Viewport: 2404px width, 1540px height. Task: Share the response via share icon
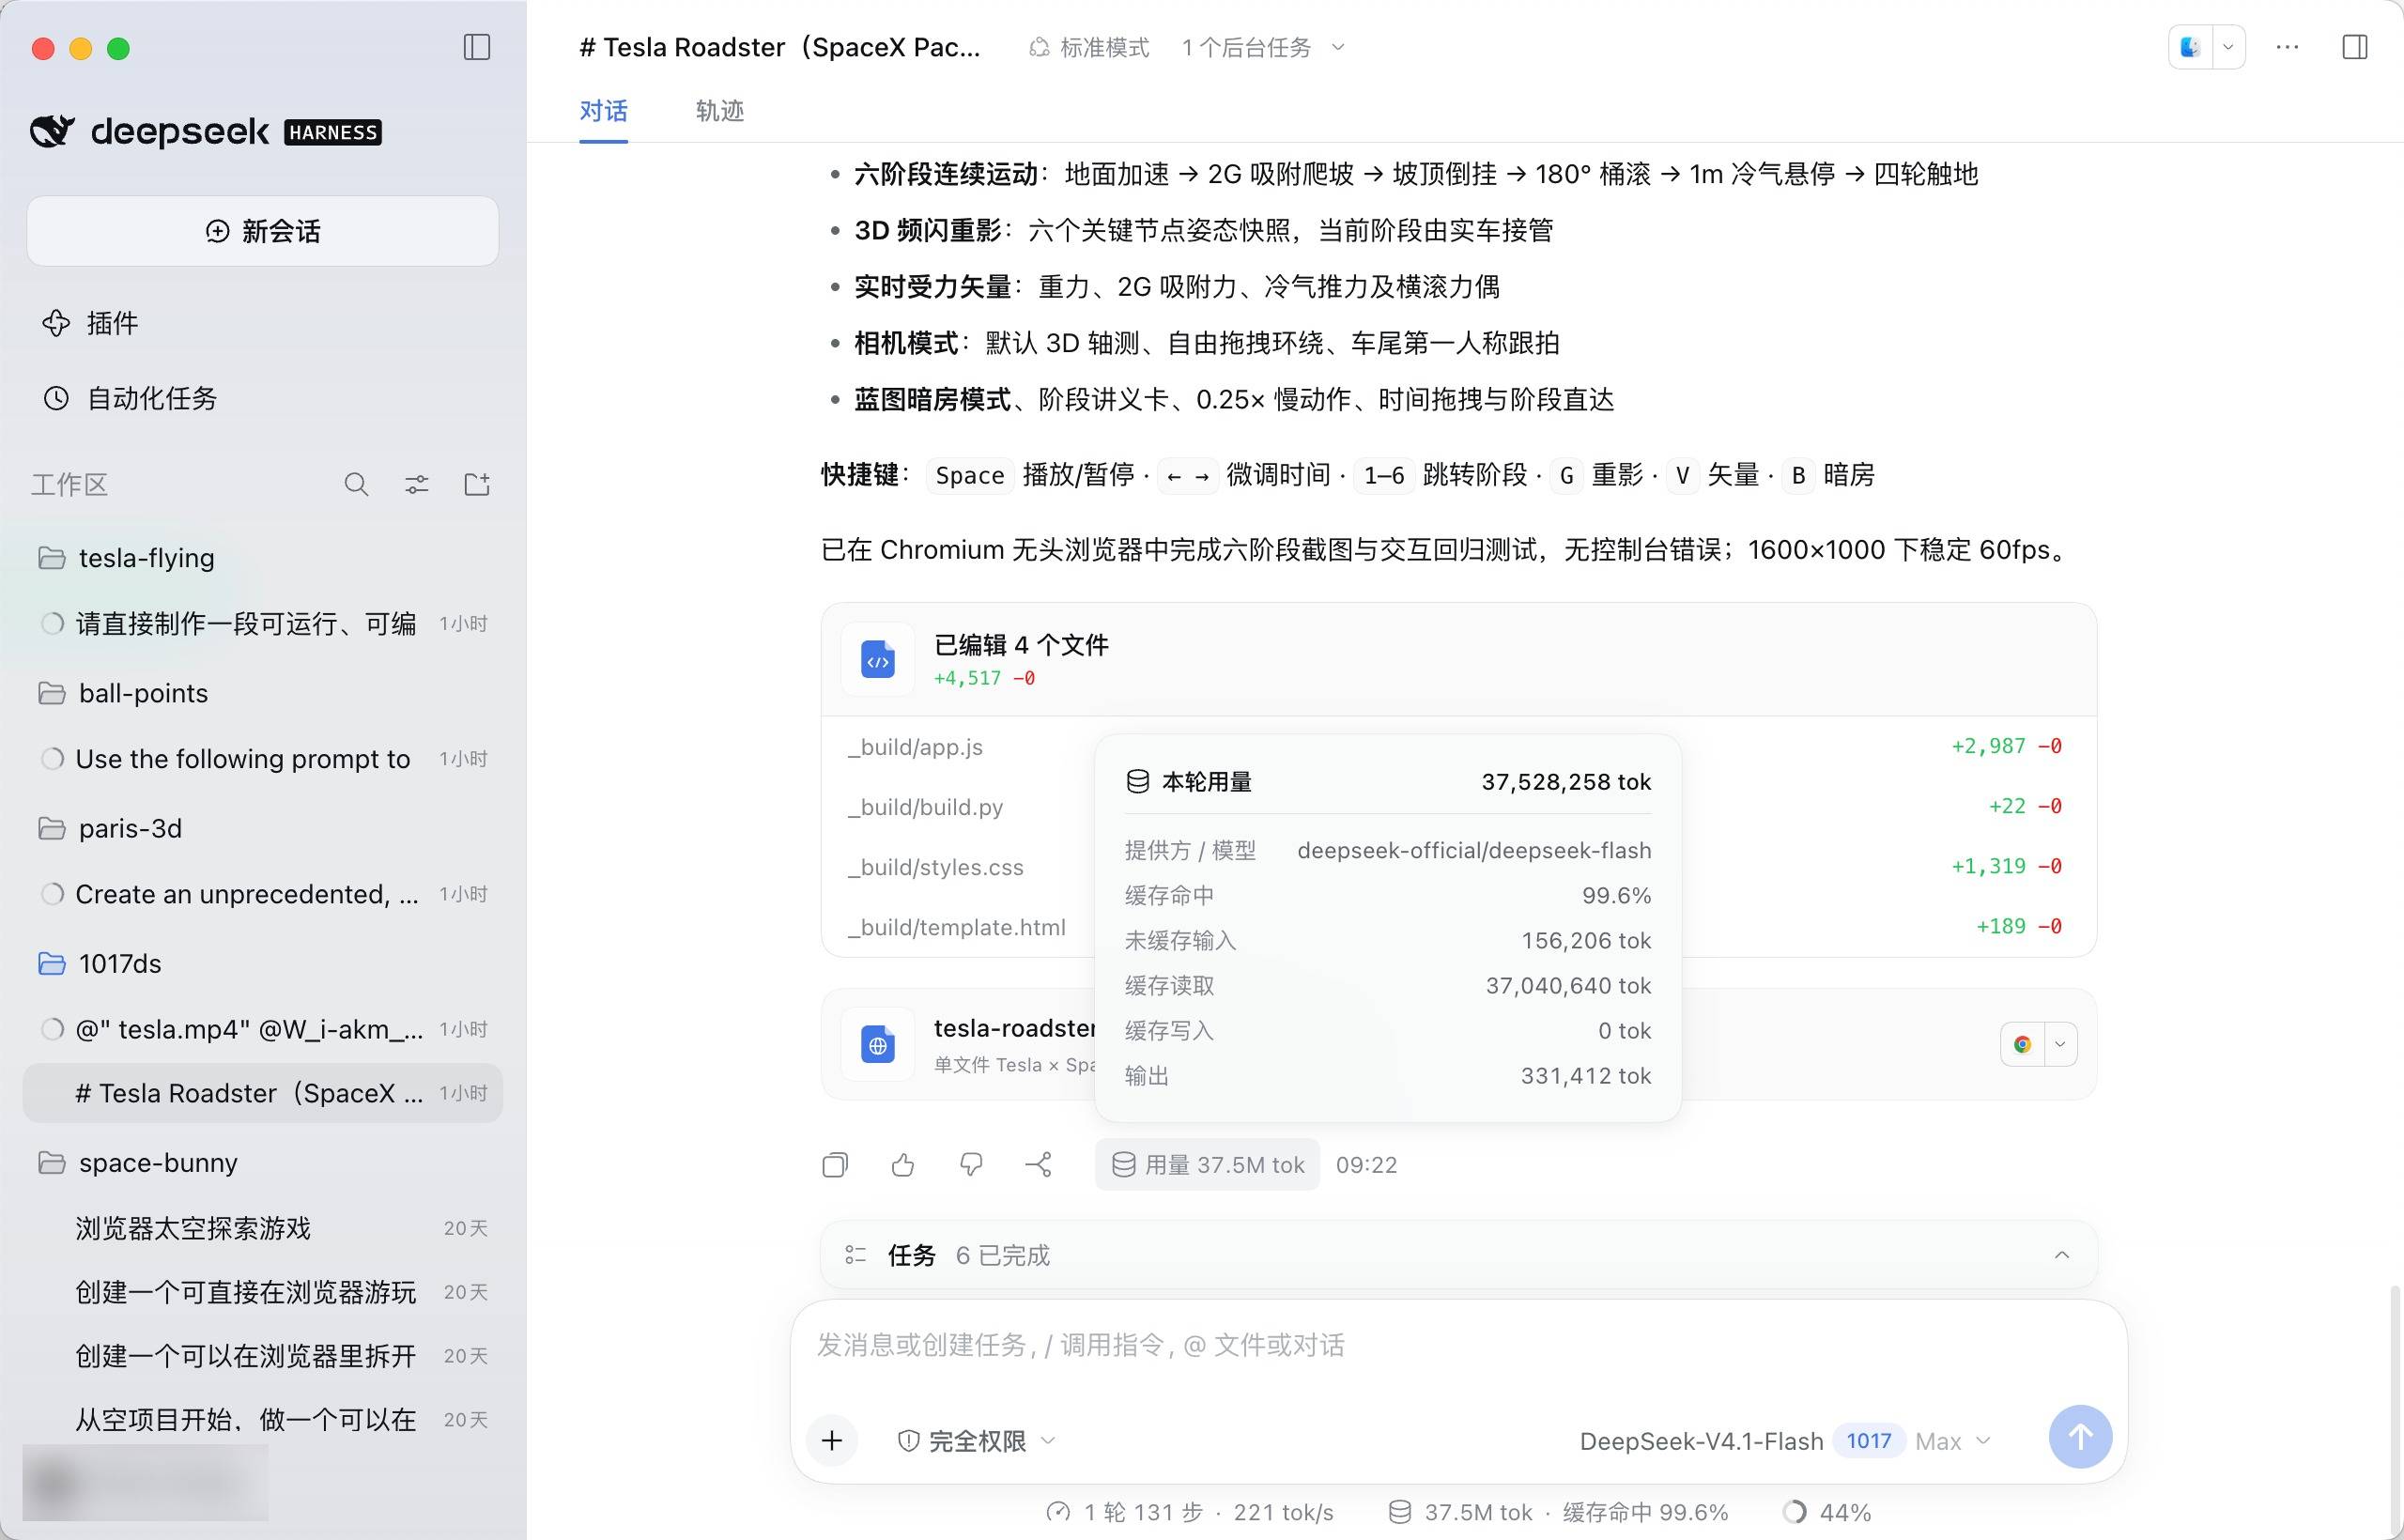[1039, 1164]
